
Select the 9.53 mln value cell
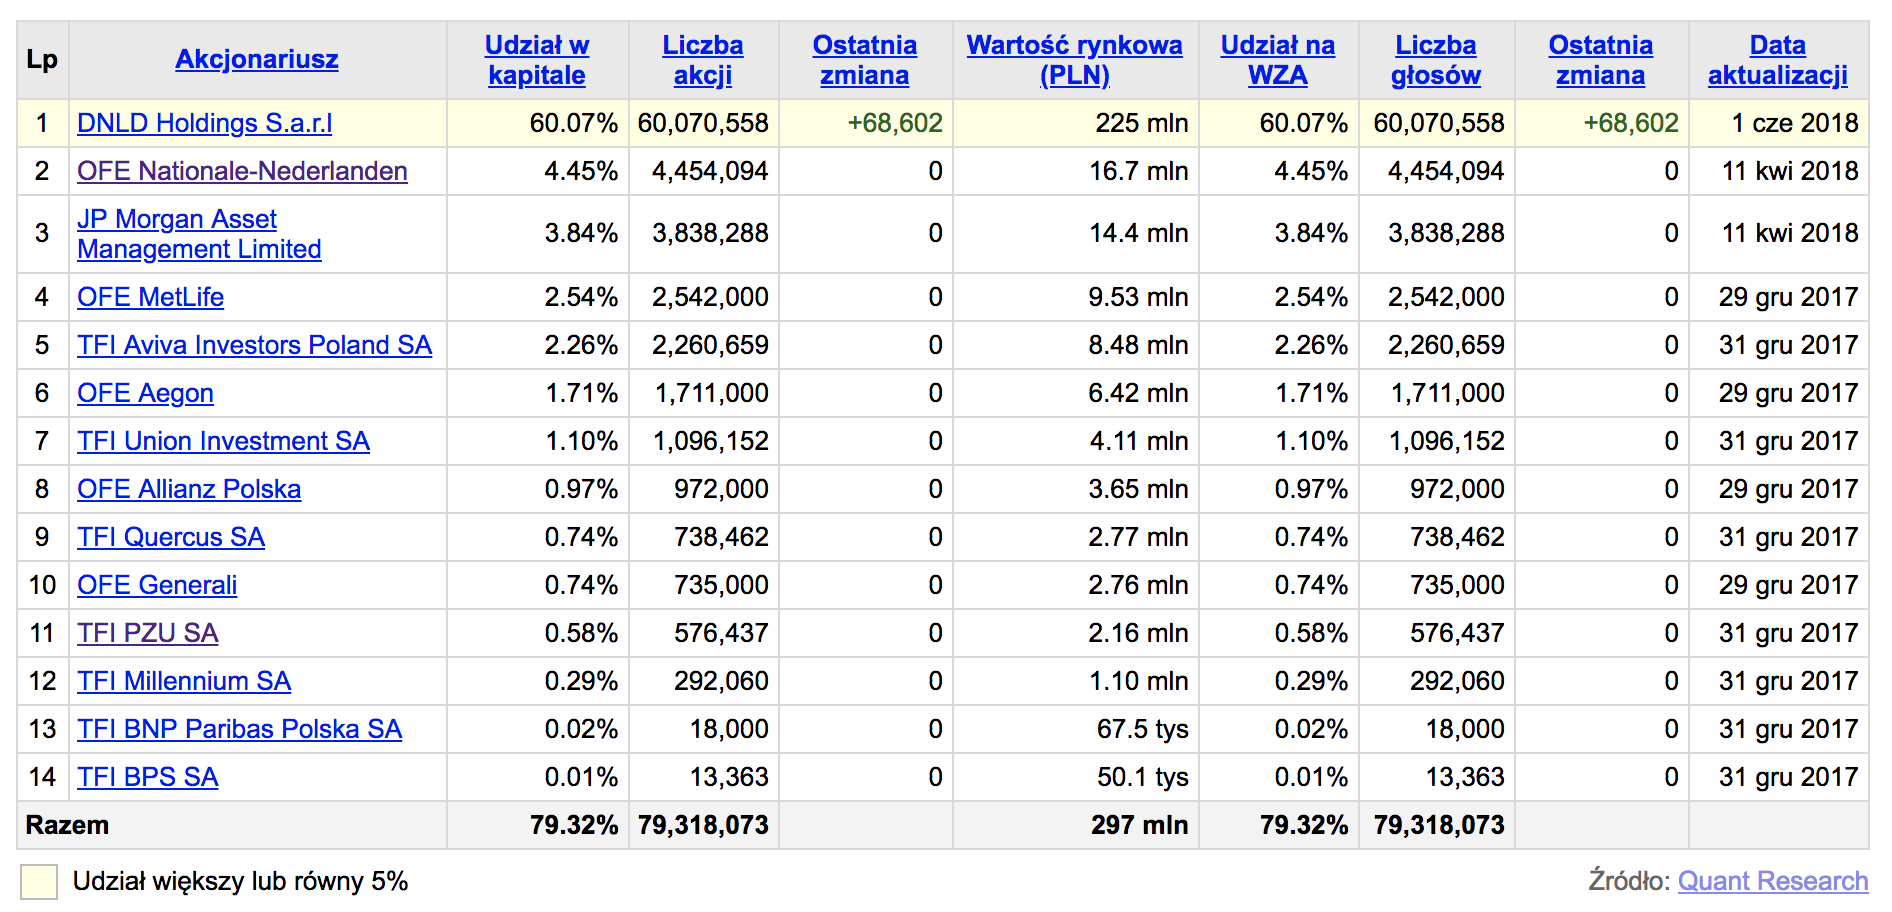tap(1076, 297)
